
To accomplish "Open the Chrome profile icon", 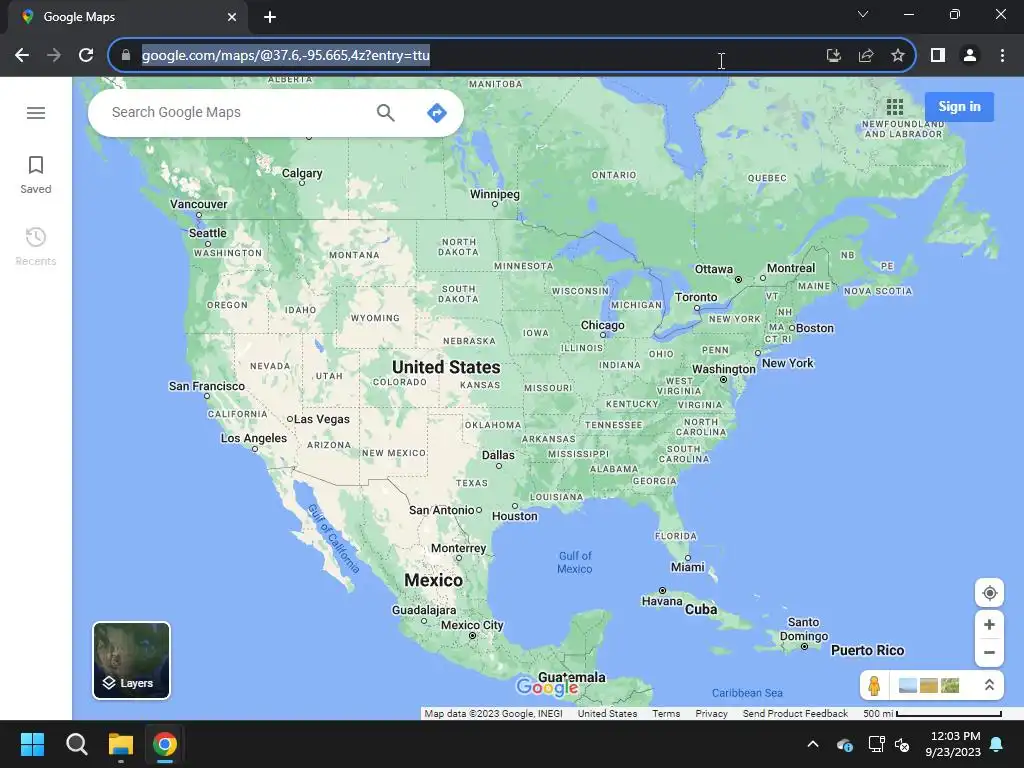I will [x=970, y=56].
